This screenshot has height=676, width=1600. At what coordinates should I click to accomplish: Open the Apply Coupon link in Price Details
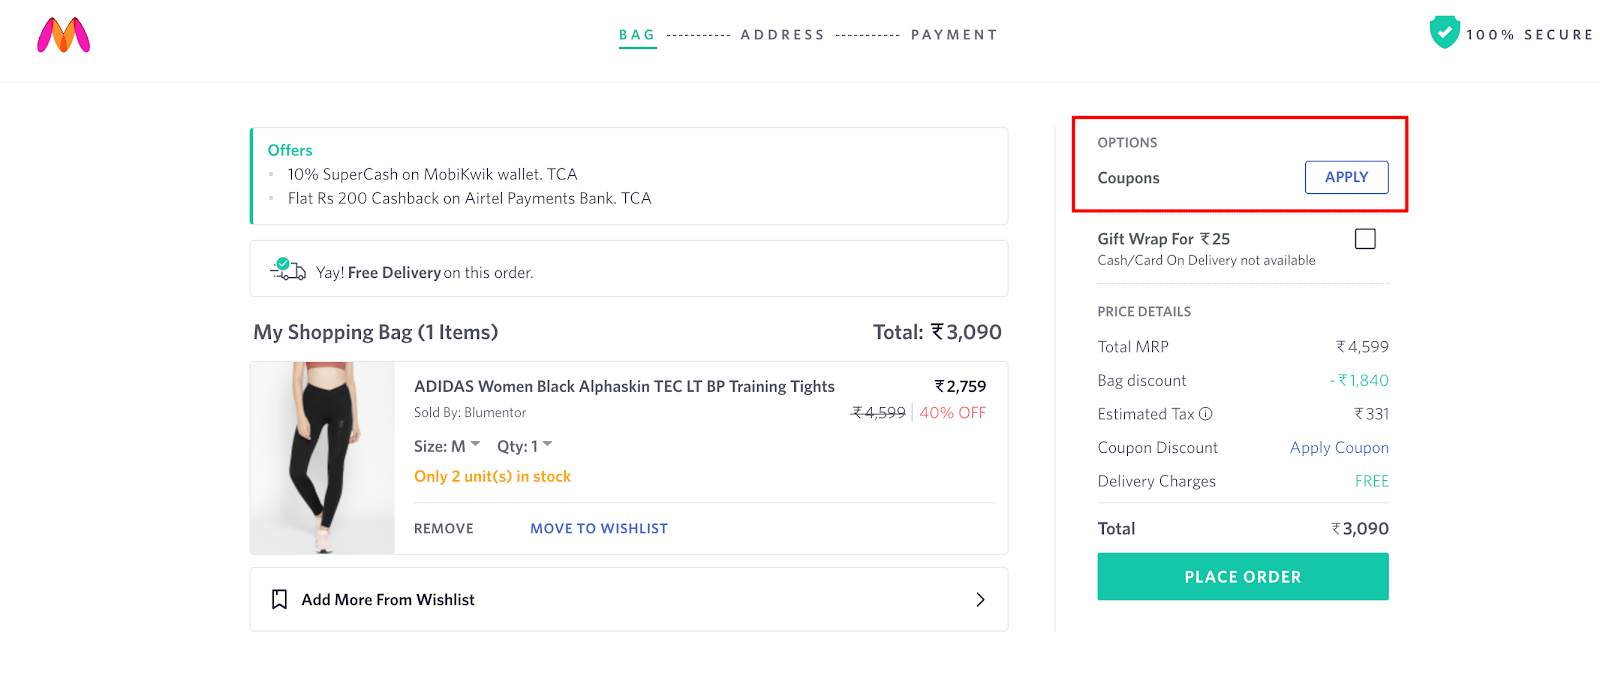(x=1338, y=447)
